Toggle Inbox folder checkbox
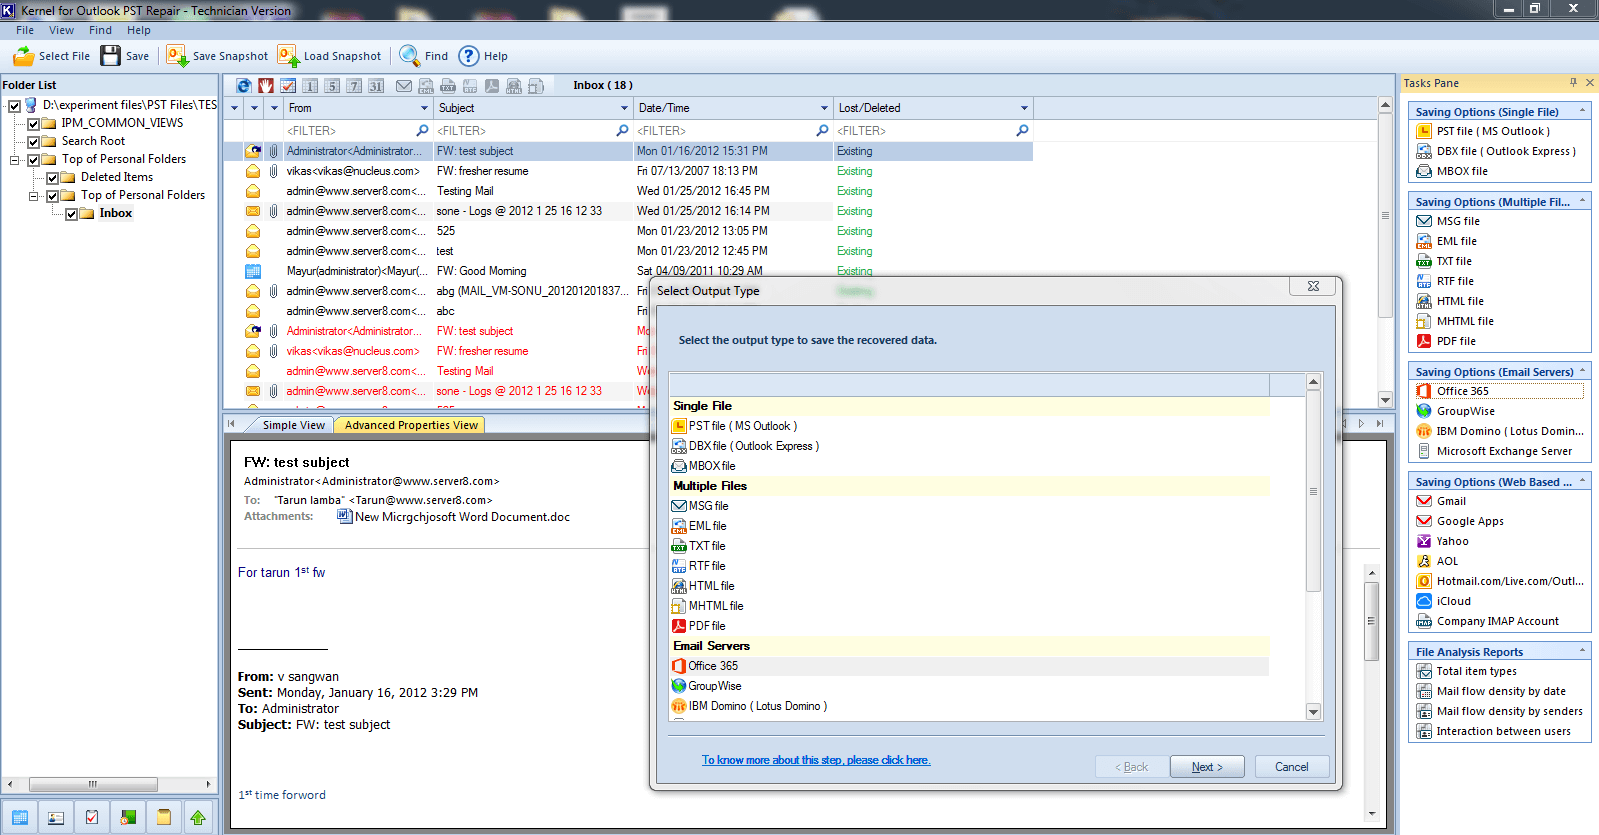The height and width of the screenshot is (835, 1599). click(x=72, y=214)
